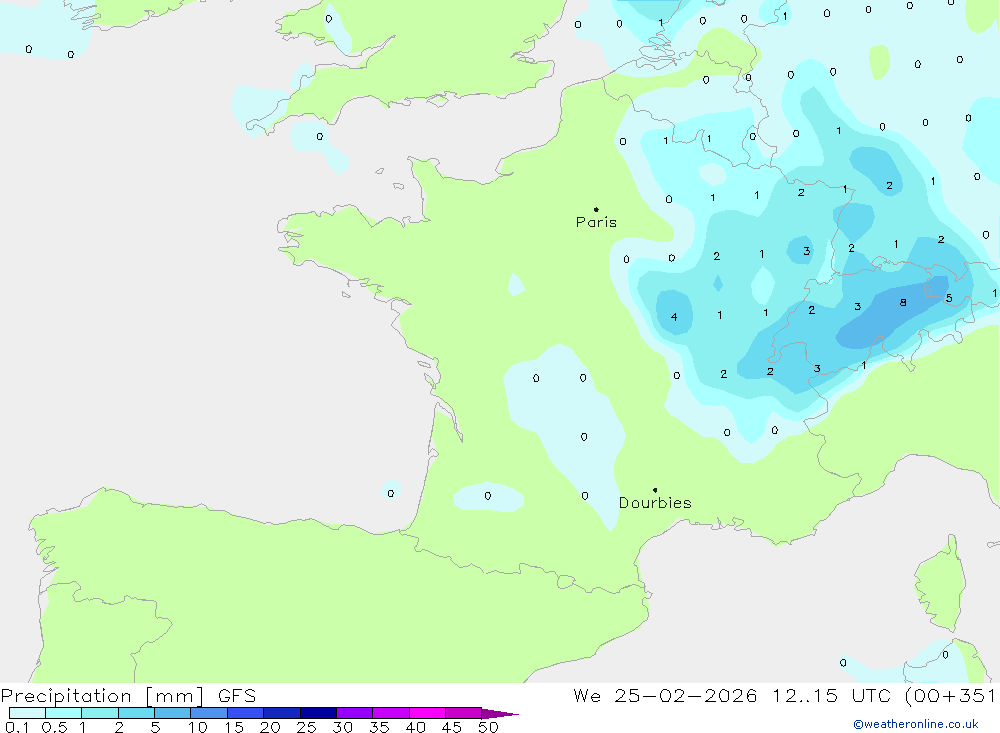Click the Paris city label

(596, 222)
